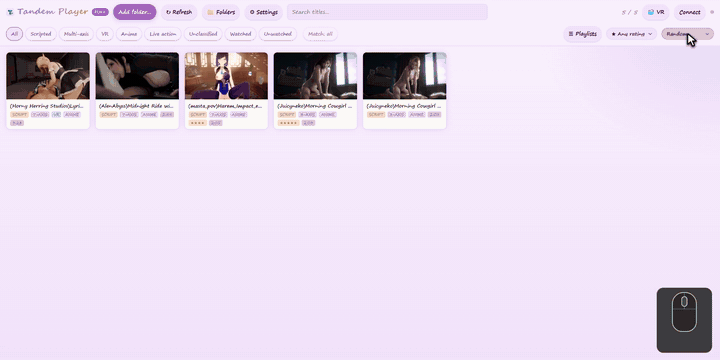The height and width of the screenshot is (360, 720).
Task: Toggle the Watched filter chip
Action: (x=240, y=34)
